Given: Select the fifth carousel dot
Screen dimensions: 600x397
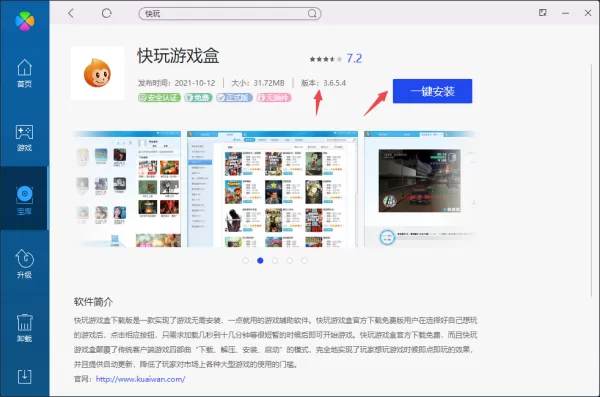Looking at the screenshot, I should coord(304,261).
